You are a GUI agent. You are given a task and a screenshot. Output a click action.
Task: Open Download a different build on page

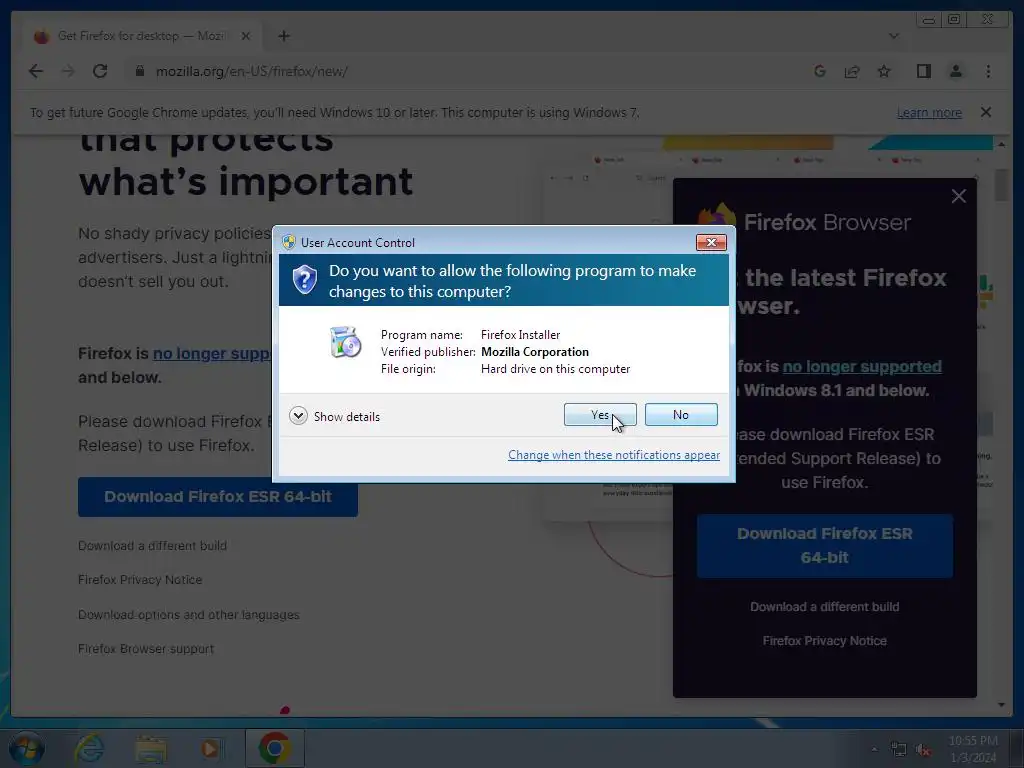click(152, 545)
